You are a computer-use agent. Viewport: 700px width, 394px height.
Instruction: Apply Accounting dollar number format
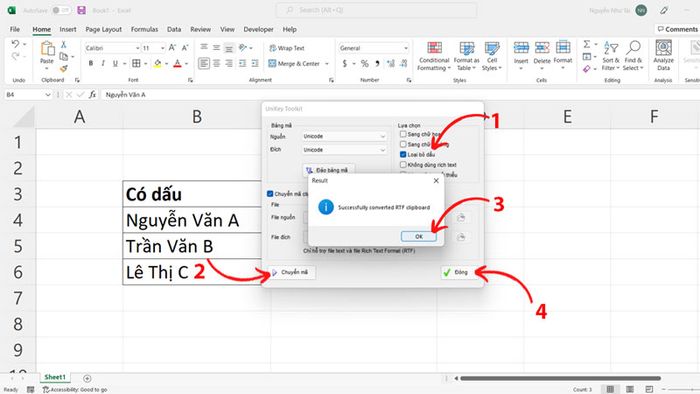(x=344, y=64)
